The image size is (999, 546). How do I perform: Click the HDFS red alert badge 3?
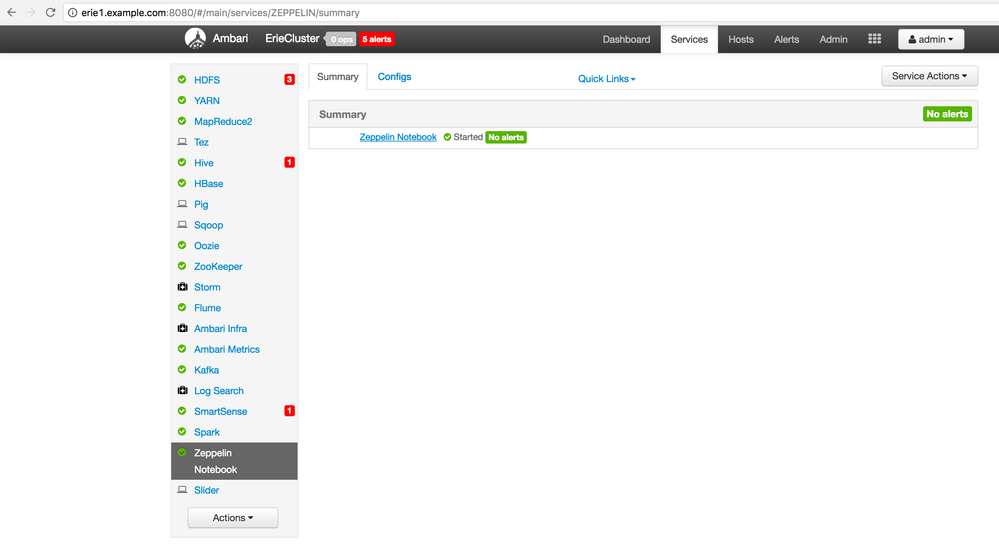[x=289, y=80]
